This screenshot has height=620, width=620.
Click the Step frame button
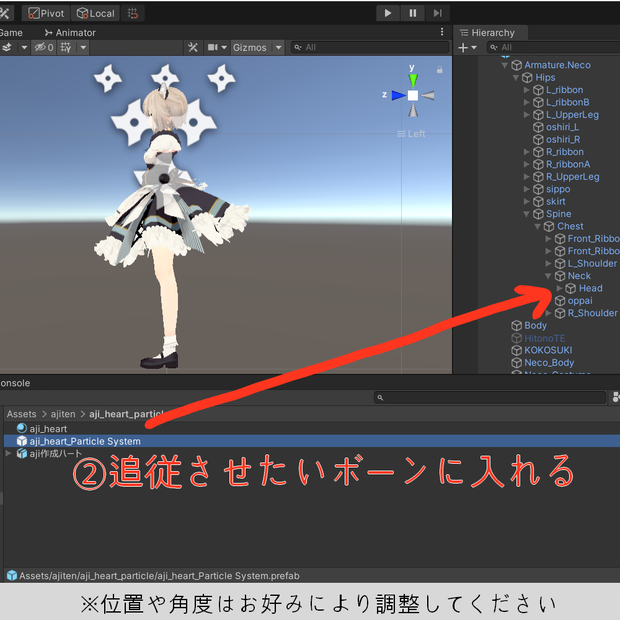437,13
